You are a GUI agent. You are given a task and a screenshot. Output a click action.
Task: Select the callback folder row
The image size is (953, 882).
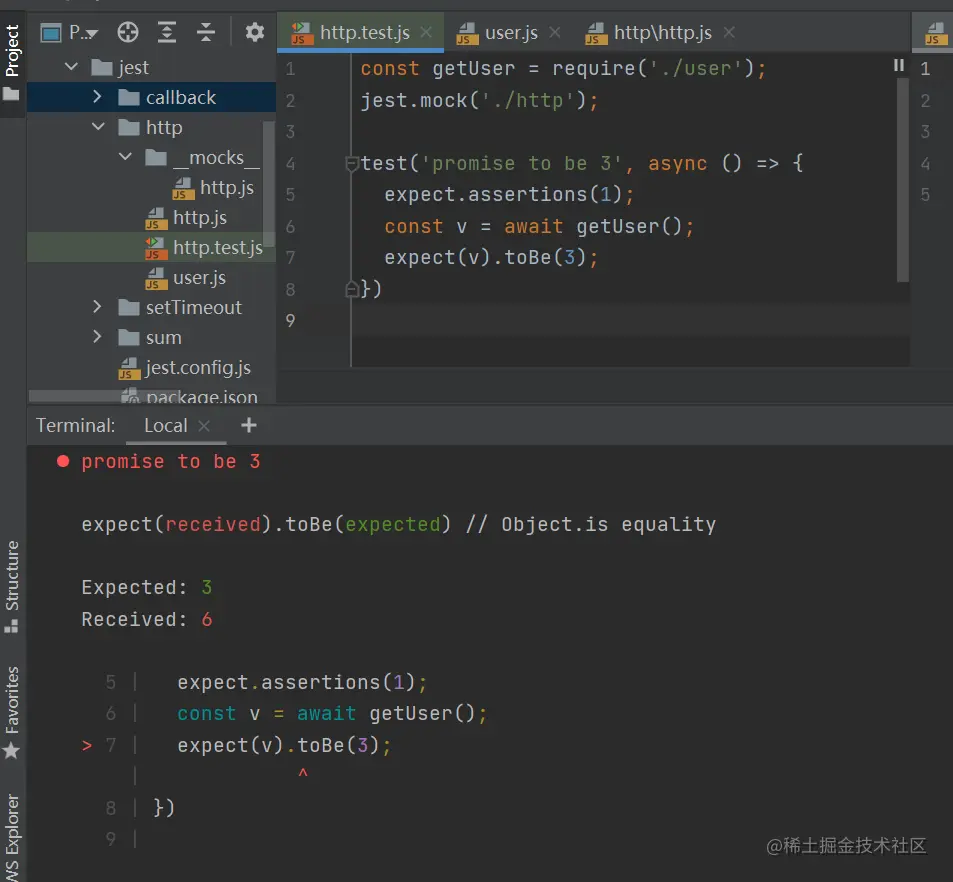pyautogui.click(x=151, y=97)
